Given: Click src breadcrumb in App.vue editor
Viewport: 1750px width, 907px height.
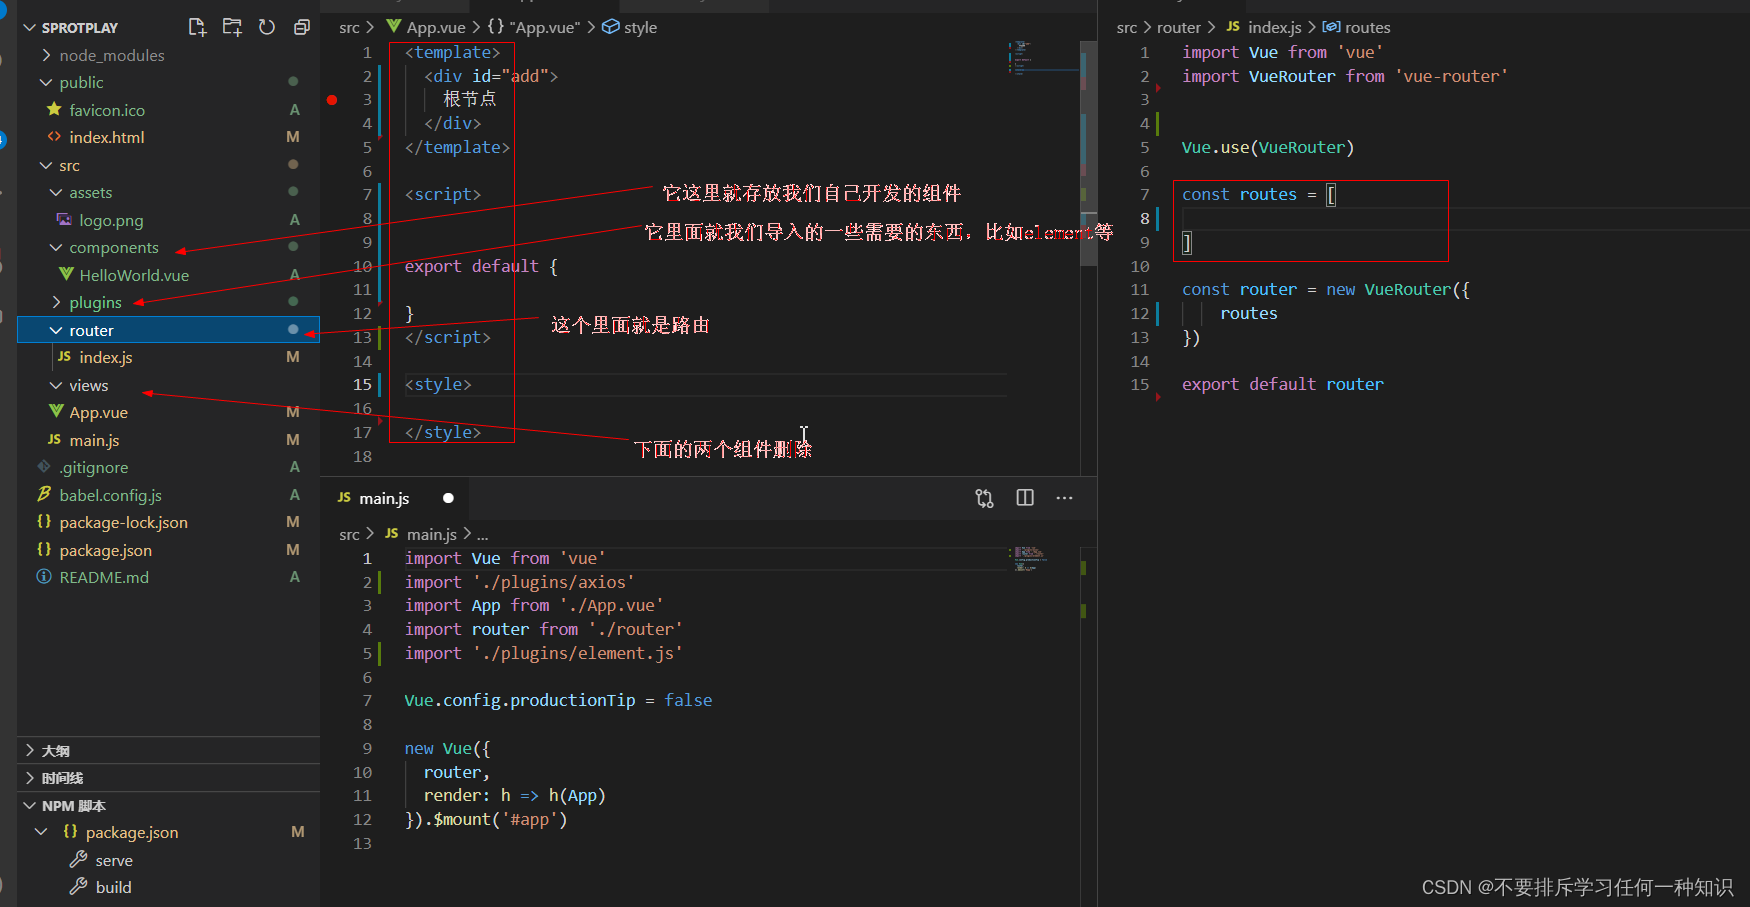Looking at the screenshot, I should [349, 28].
